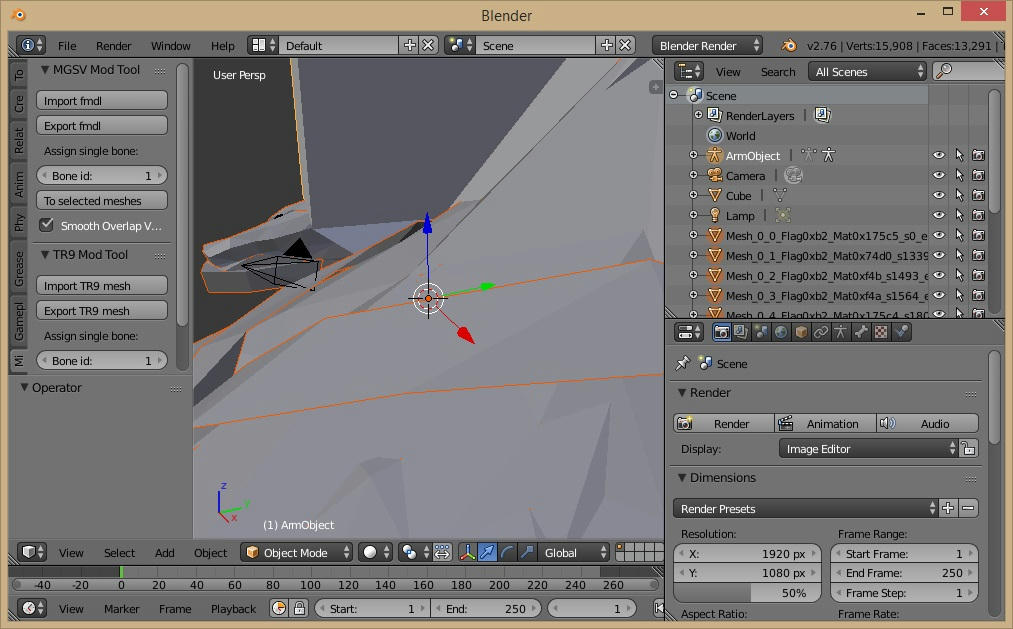Click the Blender logo icon in header
Screen dimensions: 1013x629
[x=790, y=45]
